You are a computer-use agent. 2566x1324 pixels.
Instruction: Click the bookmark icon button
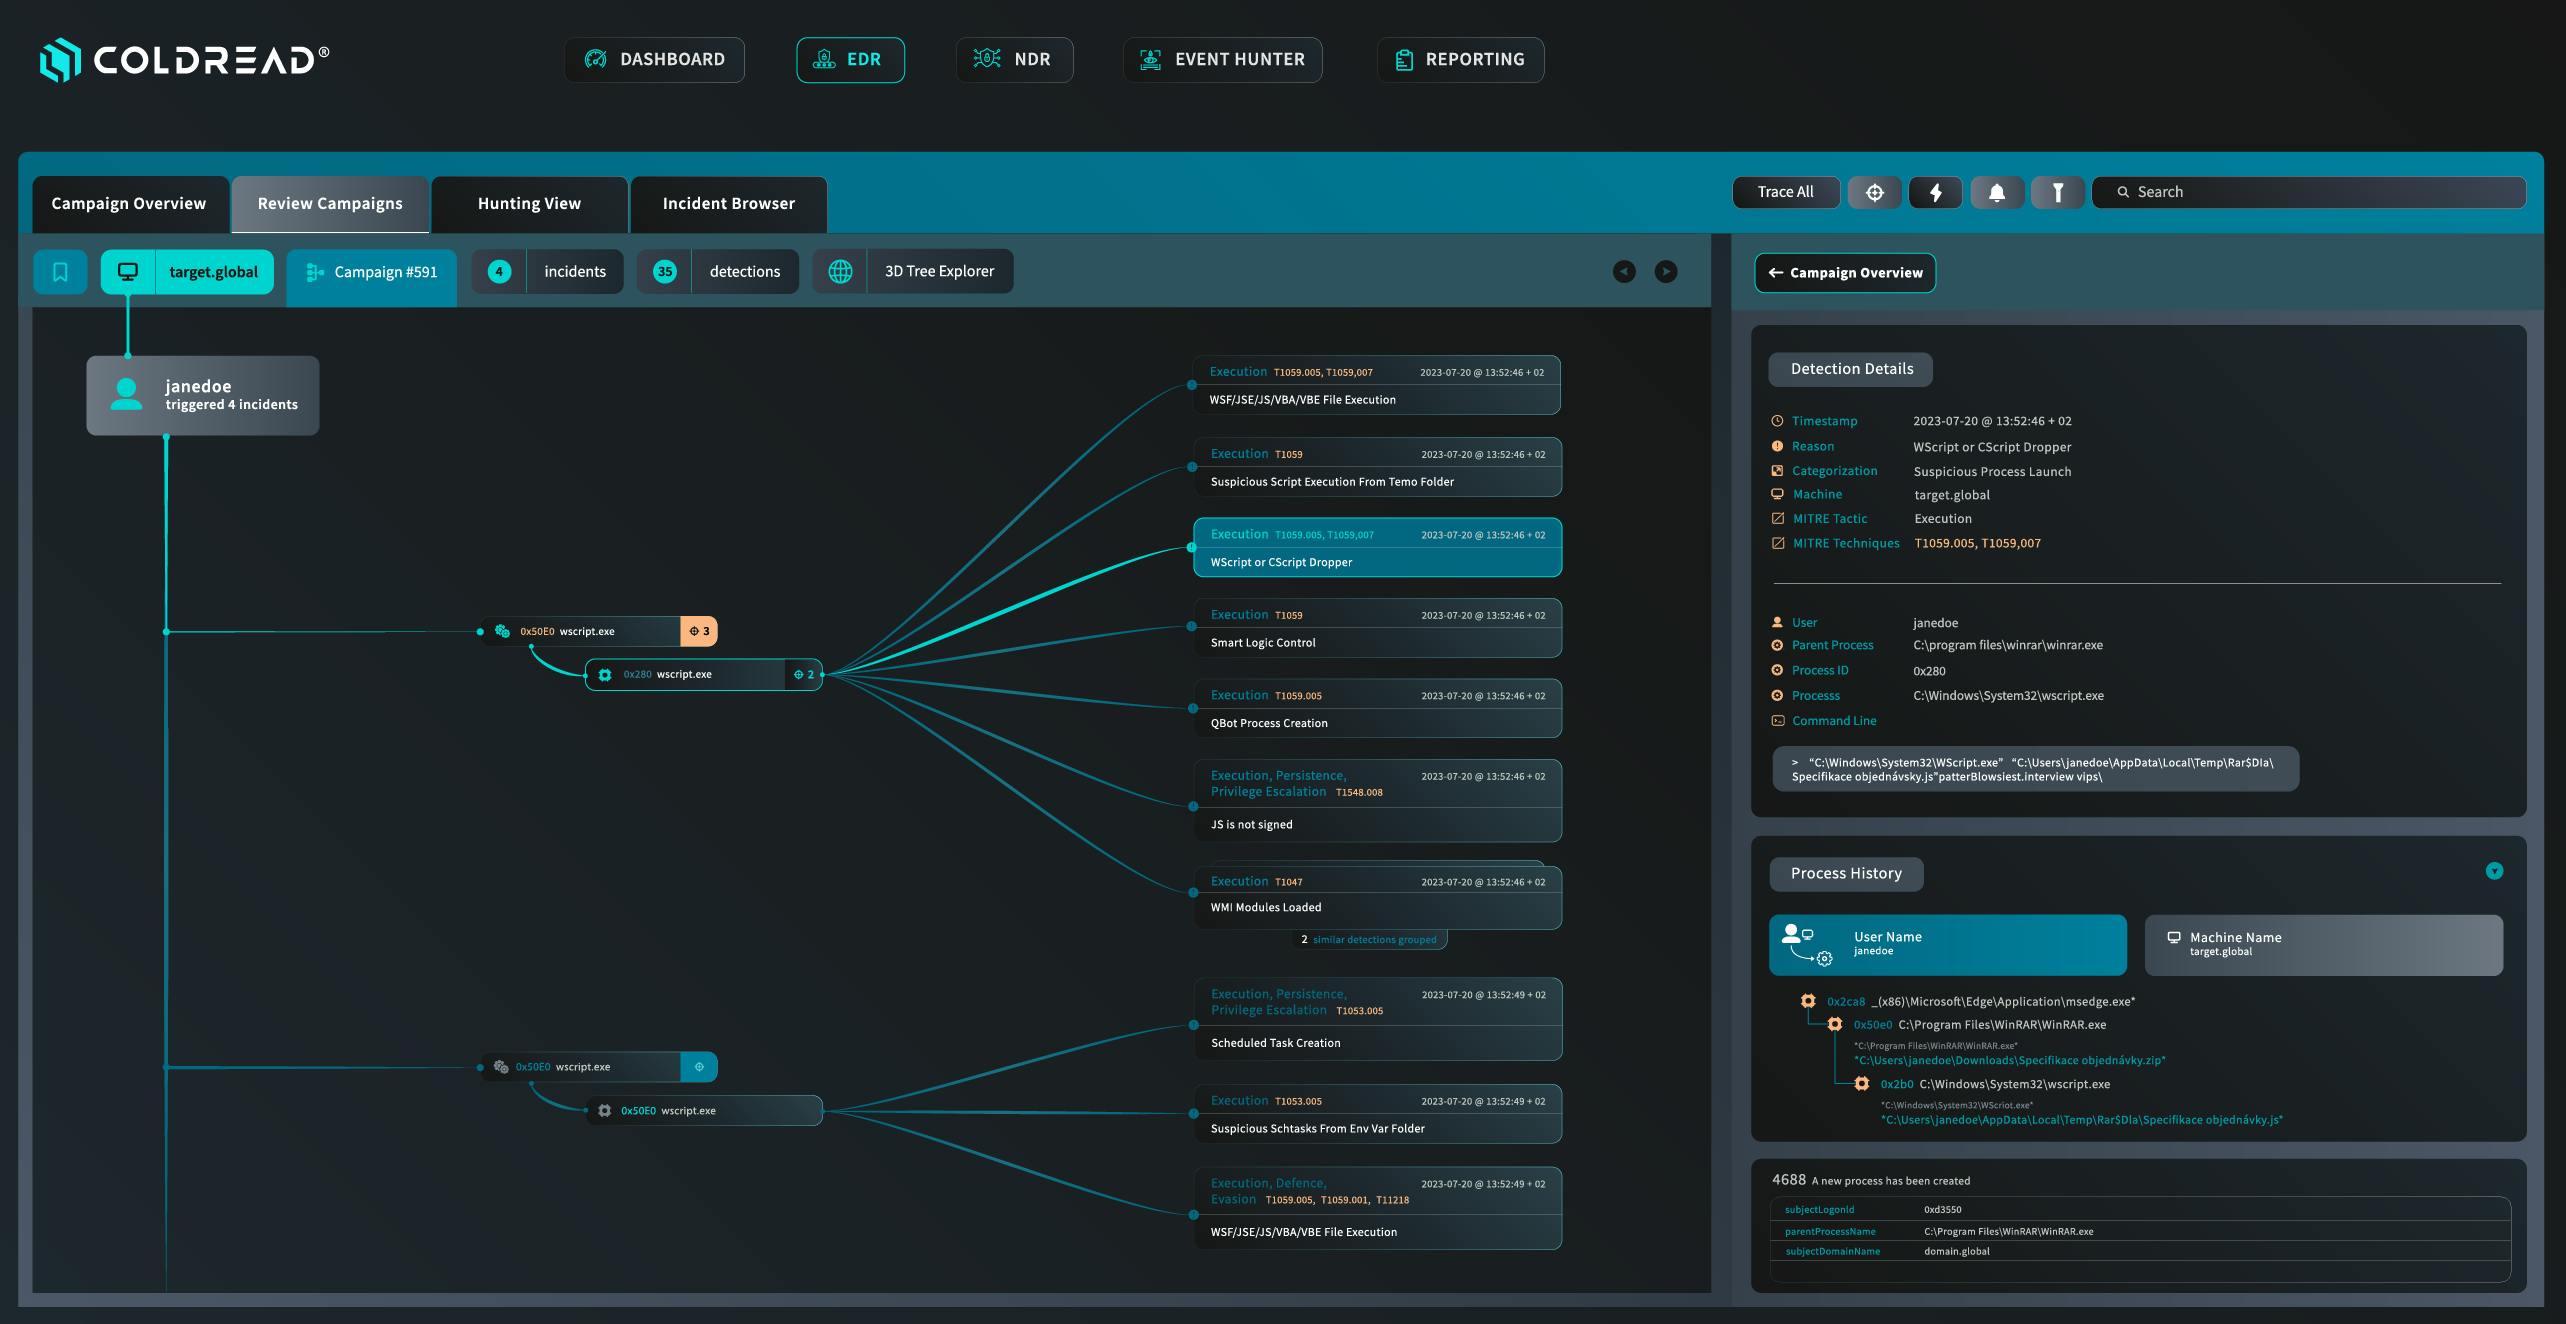tap(60, 272)
